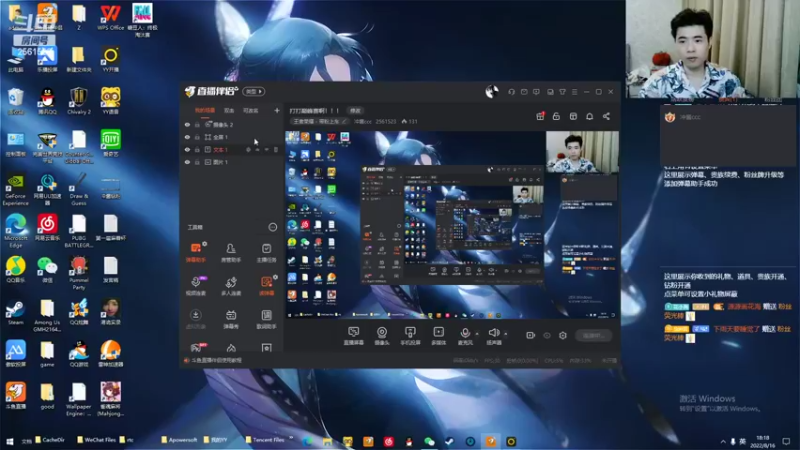Select the 摄像头 2 layer row
800x450 pixels.
(x=232, y=124)
